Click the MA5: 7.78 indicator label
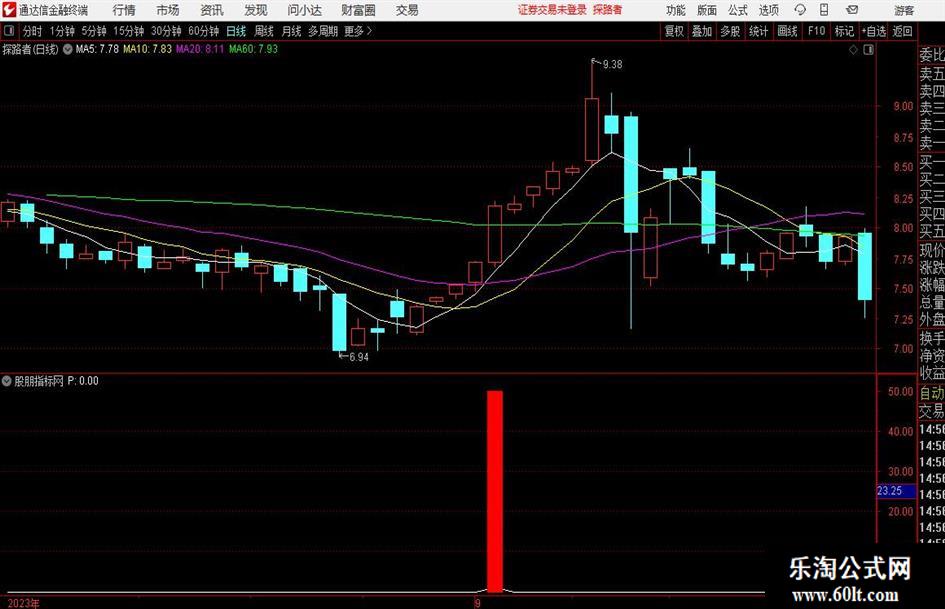The width and height of the screenshot is (945, 609). (x=97, y=49)
